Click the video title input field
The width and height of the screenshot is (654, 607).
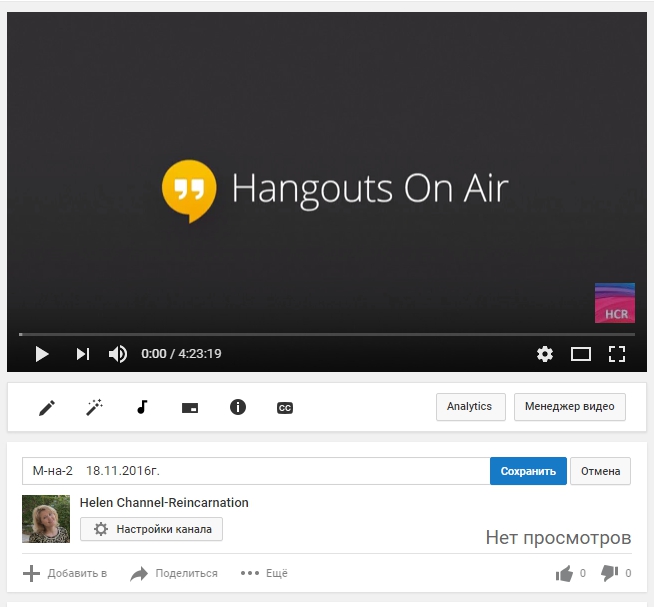pos(255,471)
